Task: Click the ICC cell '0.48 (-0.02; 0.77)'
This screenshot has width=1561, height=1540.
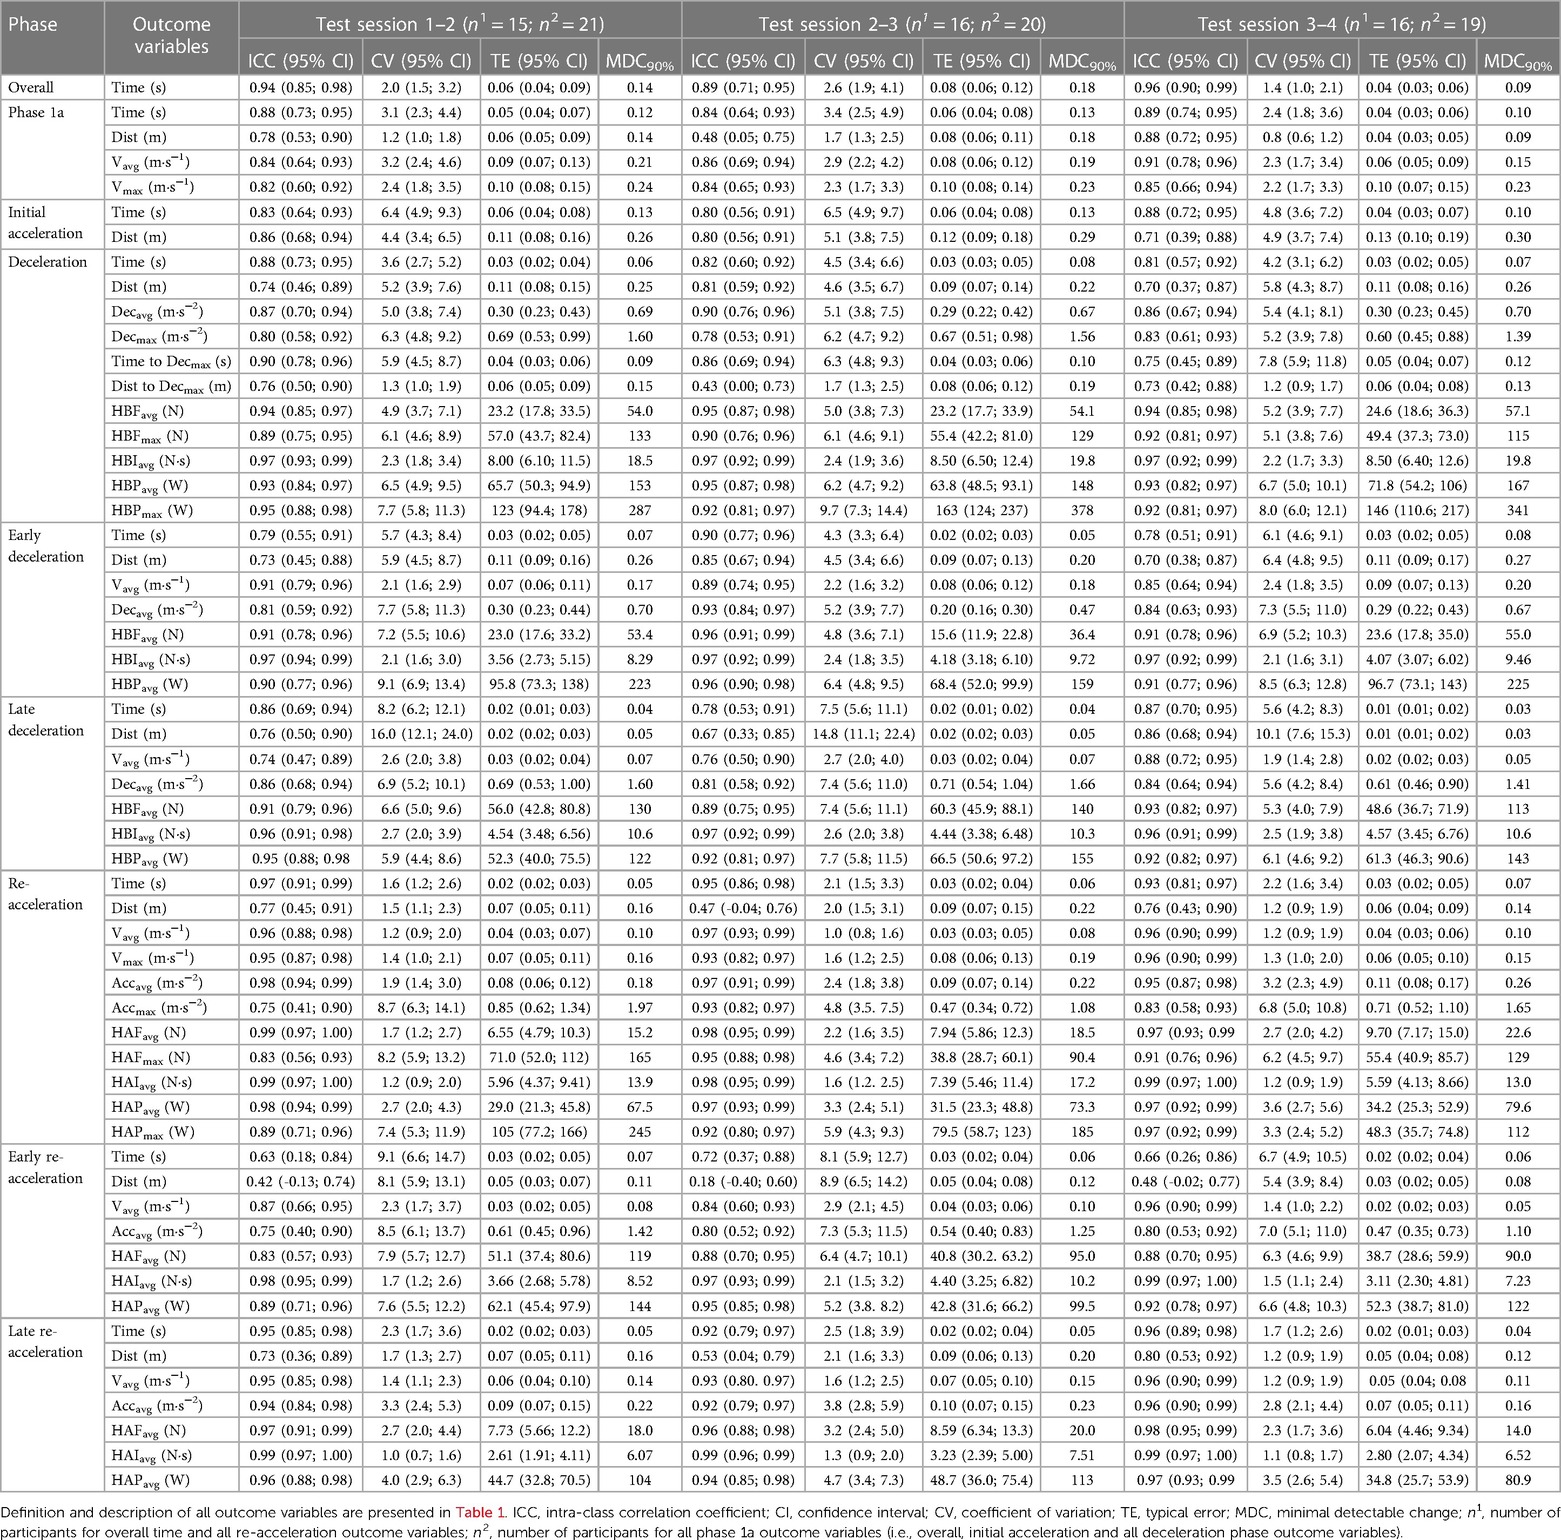Action: click(x=1186, y=1181)
